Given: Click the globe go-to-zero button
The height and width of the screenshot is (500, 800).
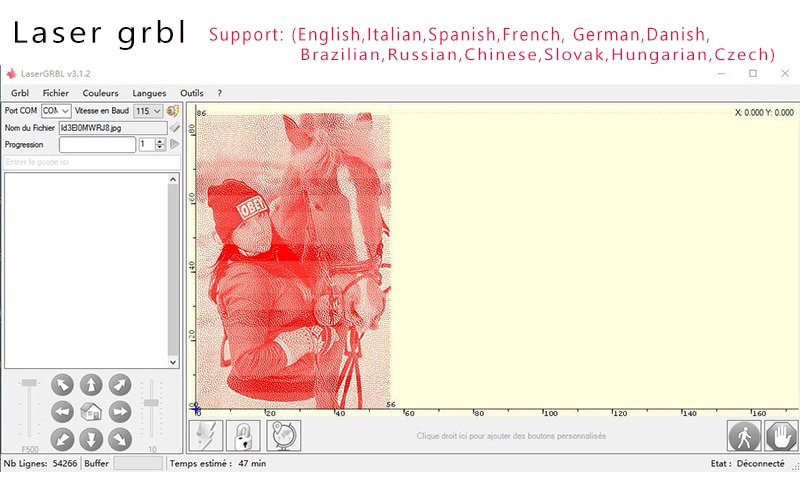Looking at the screenshot, I should point(284,436).
